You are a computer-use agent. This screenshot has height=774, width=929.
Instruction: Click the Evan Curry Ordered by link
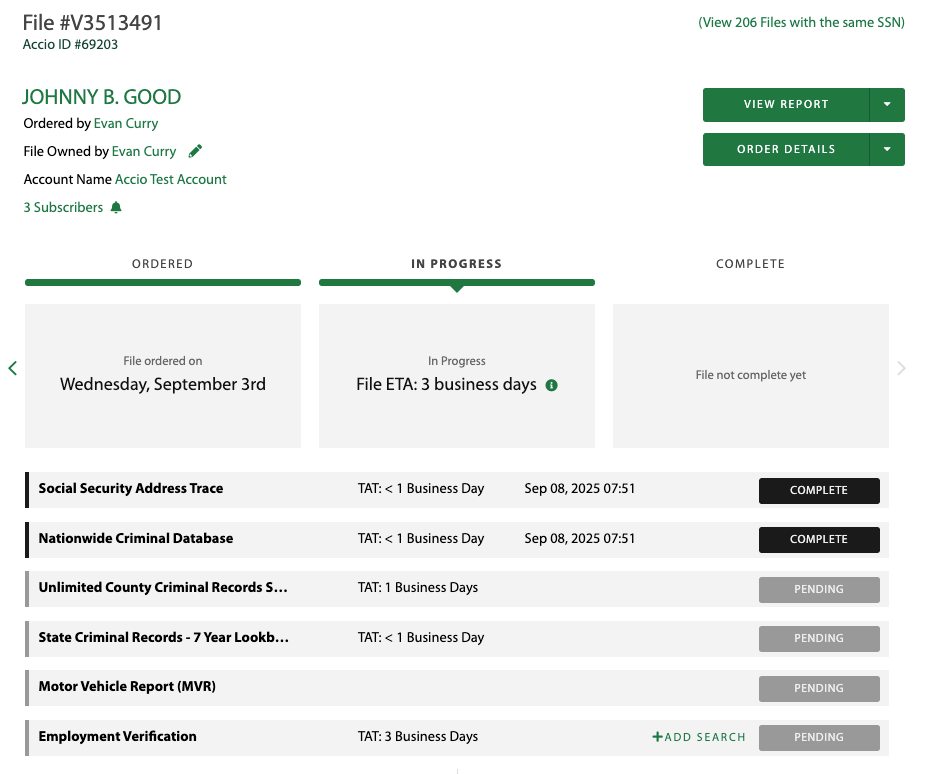coord(125,123)
